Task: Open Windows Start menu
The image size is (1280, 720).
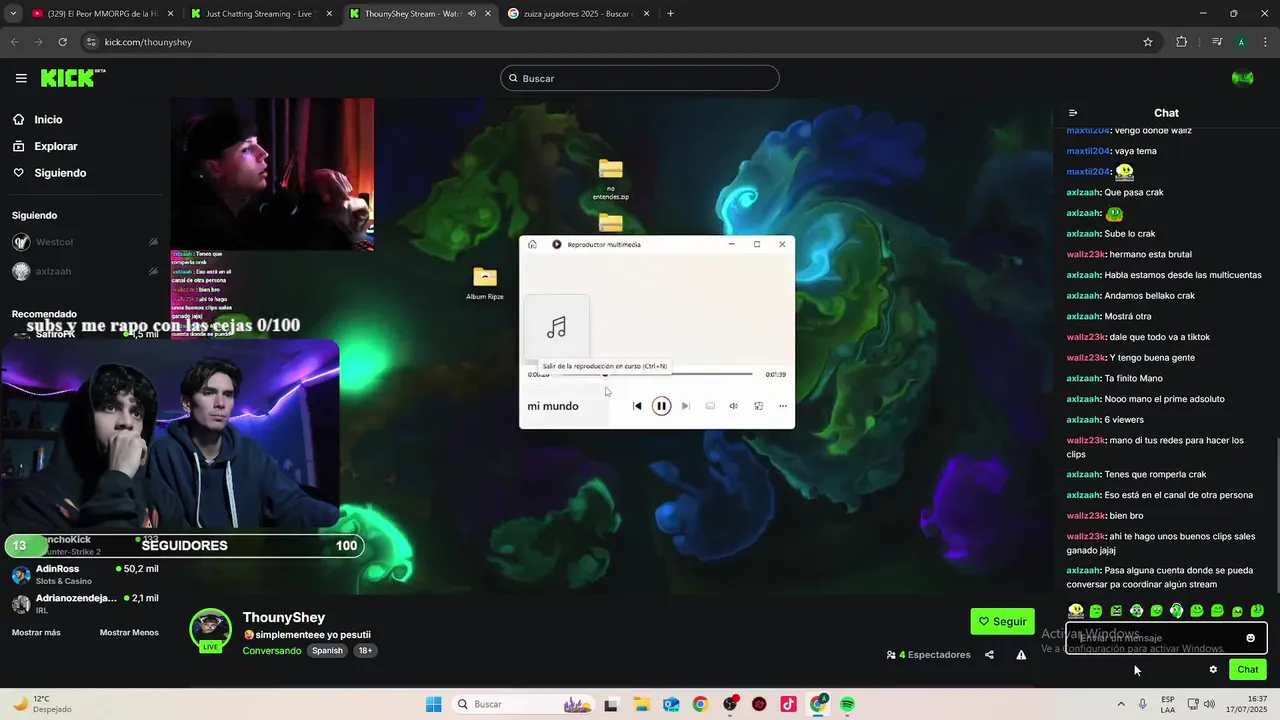Action: (x=433, y=704)
